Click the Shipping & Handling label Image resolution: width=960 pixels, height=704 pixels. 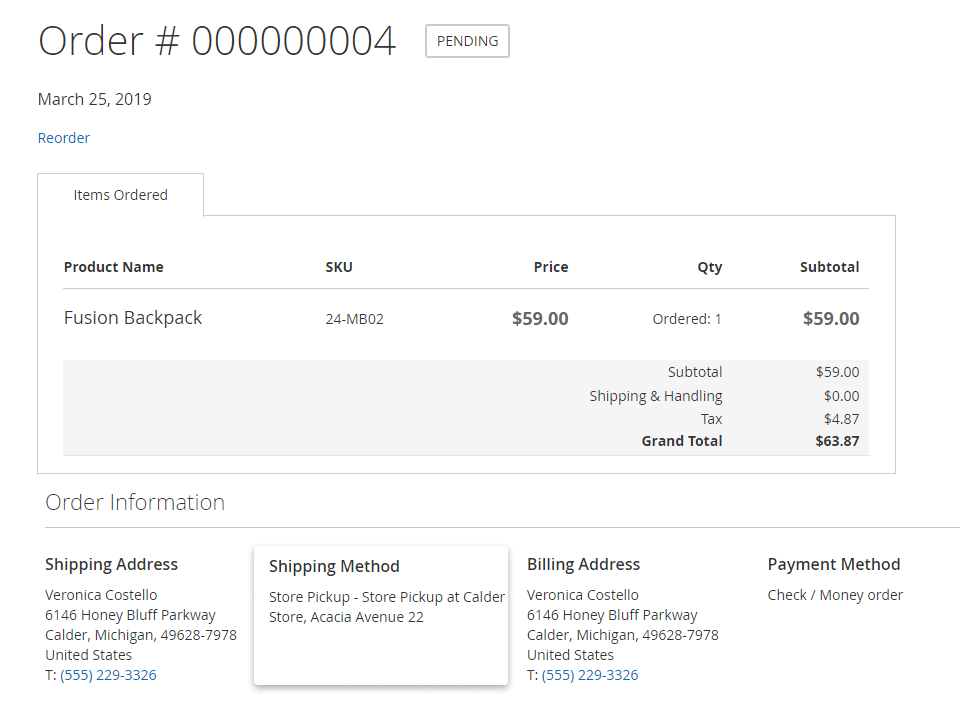coord(655,396)
